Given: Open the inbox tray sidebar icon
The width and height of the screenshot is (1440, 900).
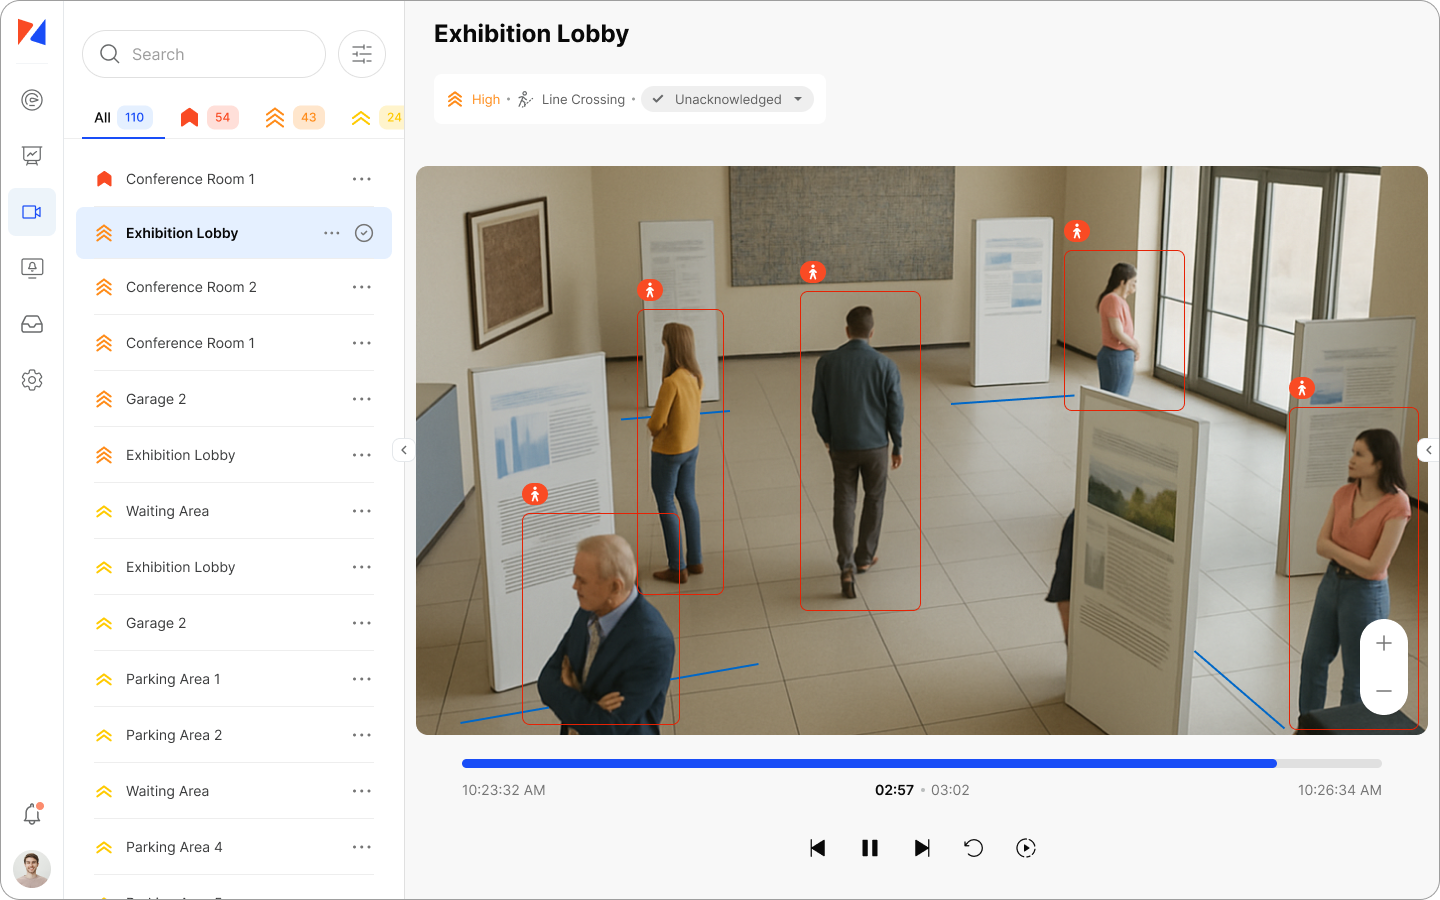Looking at the screenshot, I should click(x=32, y=324).
